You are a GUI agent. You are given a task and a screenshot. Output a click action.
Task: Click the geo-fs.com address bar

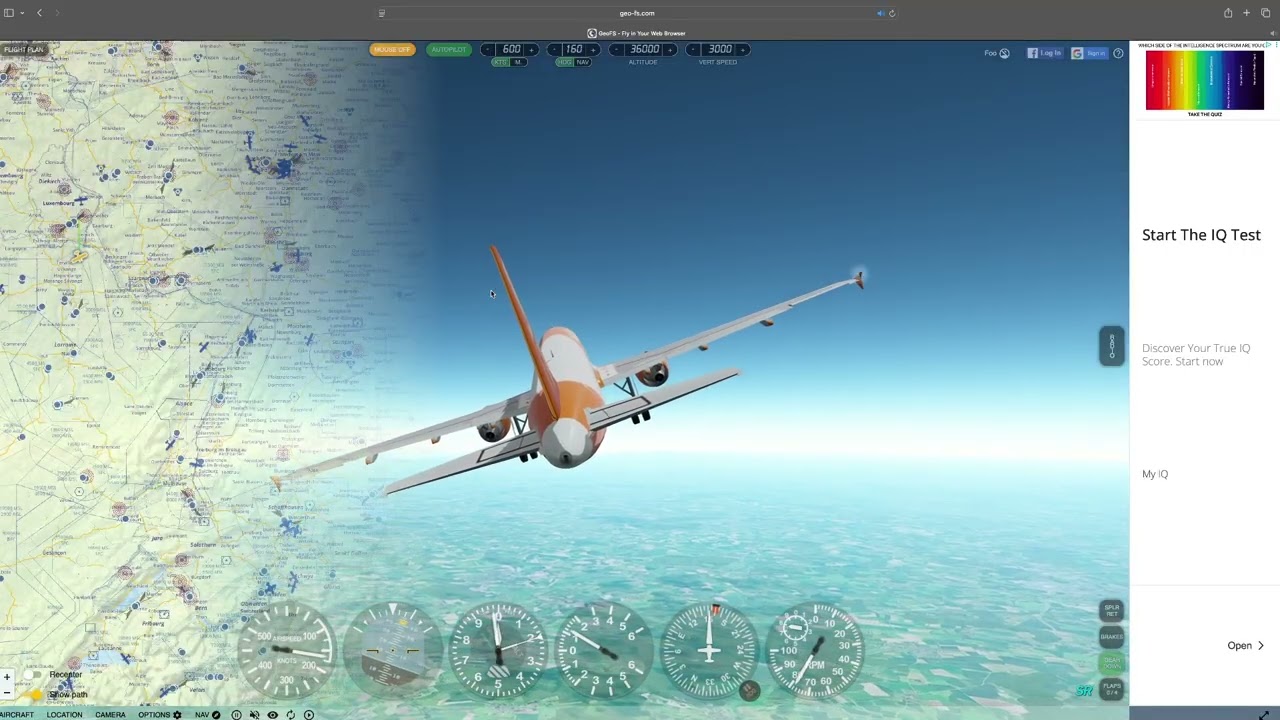click(x=637, y=13)
